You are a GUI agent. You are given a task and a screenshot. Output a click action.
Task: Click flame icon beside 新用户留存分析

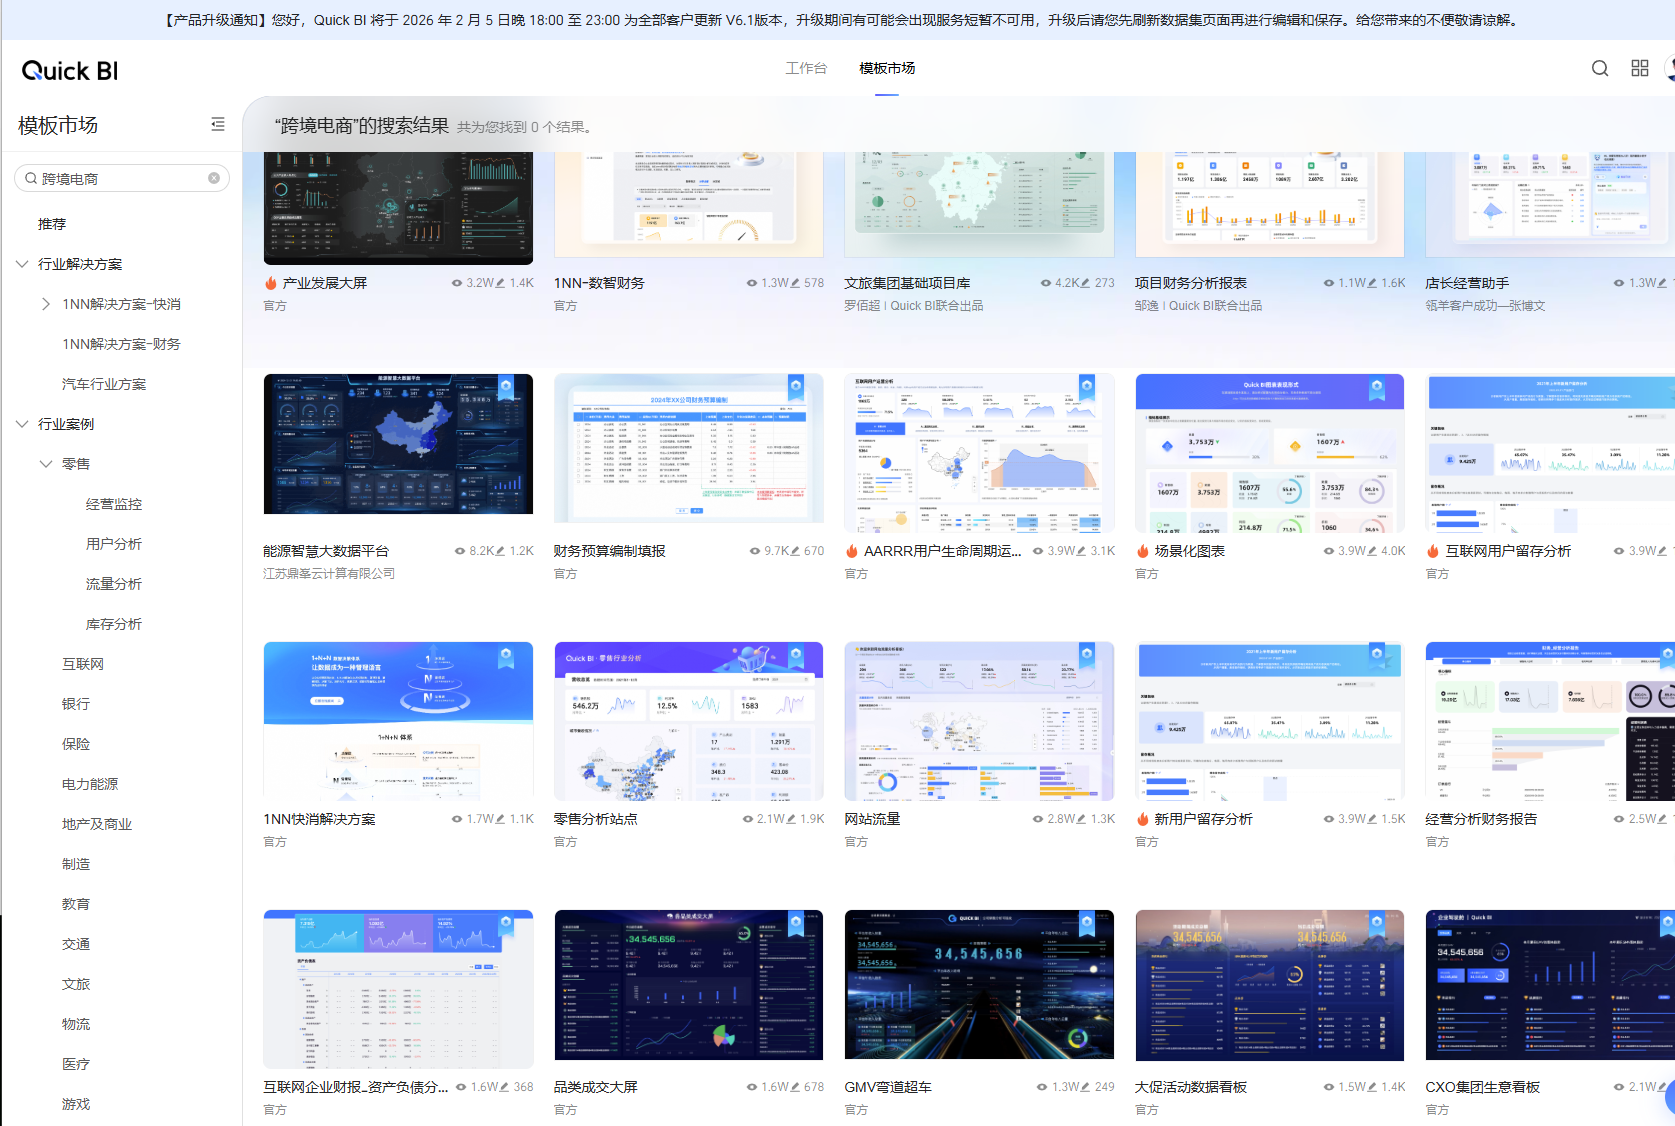pos(1143,819)
